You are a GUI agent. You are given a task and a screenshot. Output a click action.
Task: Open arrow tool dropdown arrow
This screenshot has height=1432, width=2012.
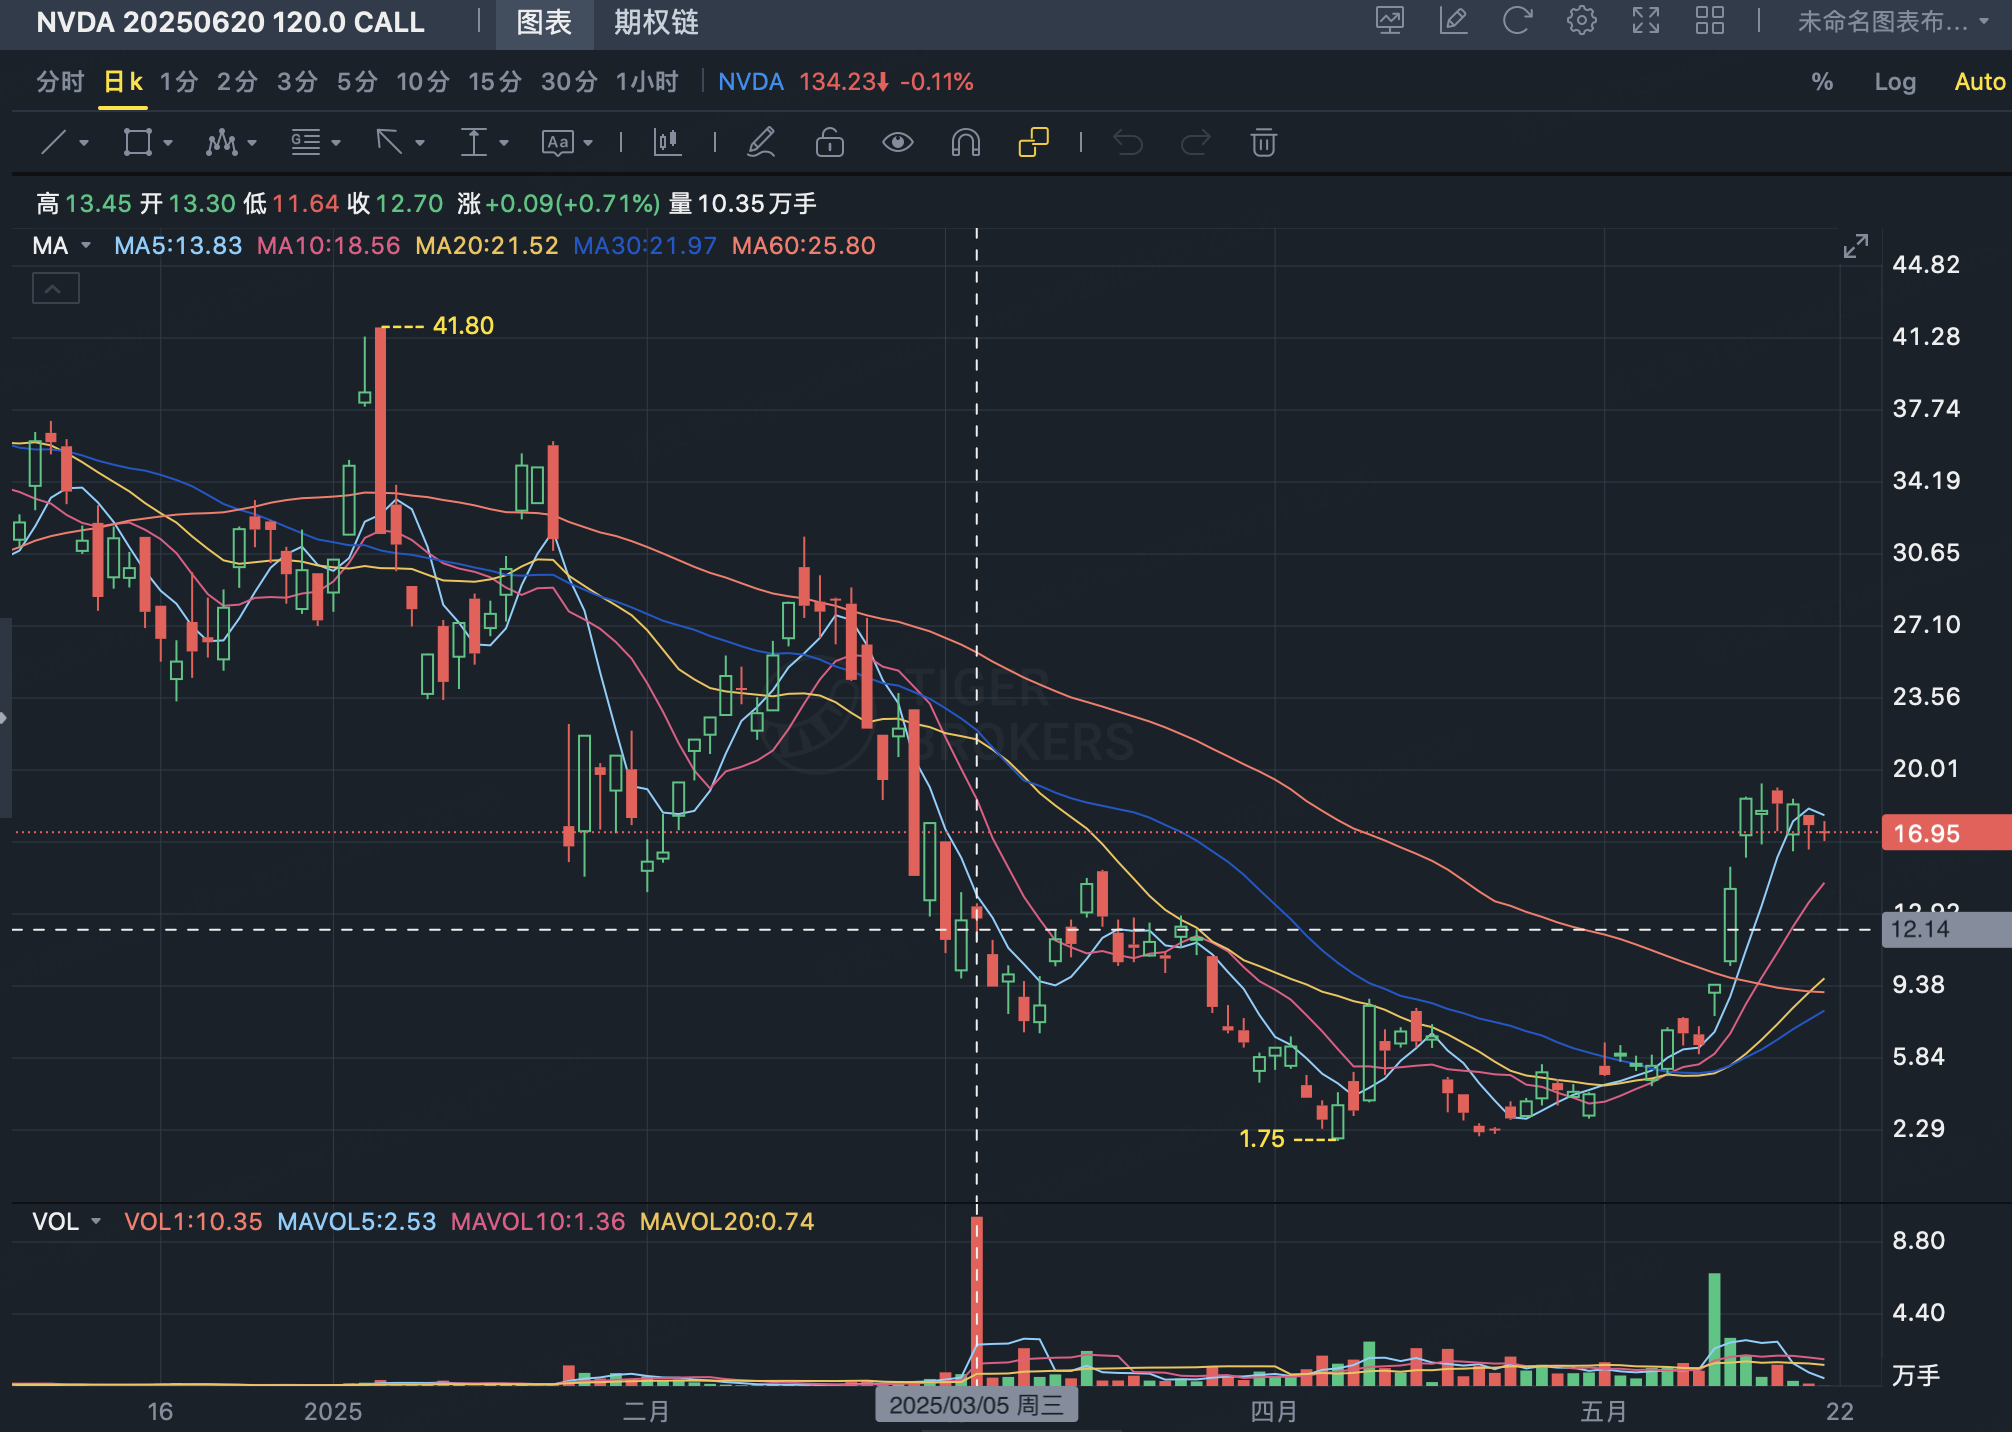click(420, 144)
